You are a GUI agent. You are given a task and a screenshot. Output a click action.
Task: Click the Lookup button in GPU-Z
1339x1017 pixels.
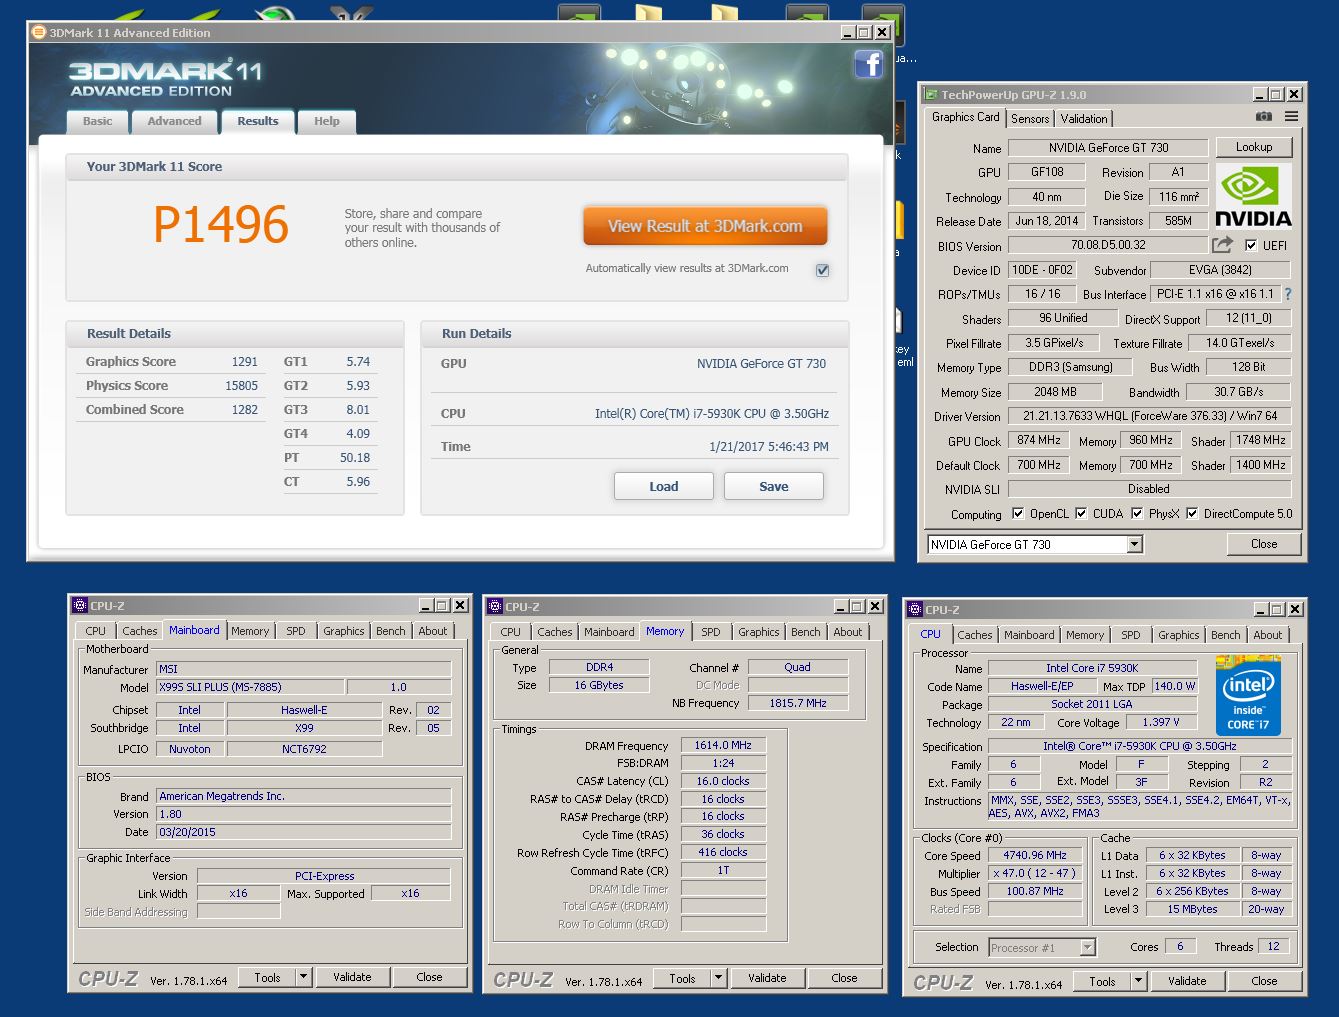(1254, 147)
